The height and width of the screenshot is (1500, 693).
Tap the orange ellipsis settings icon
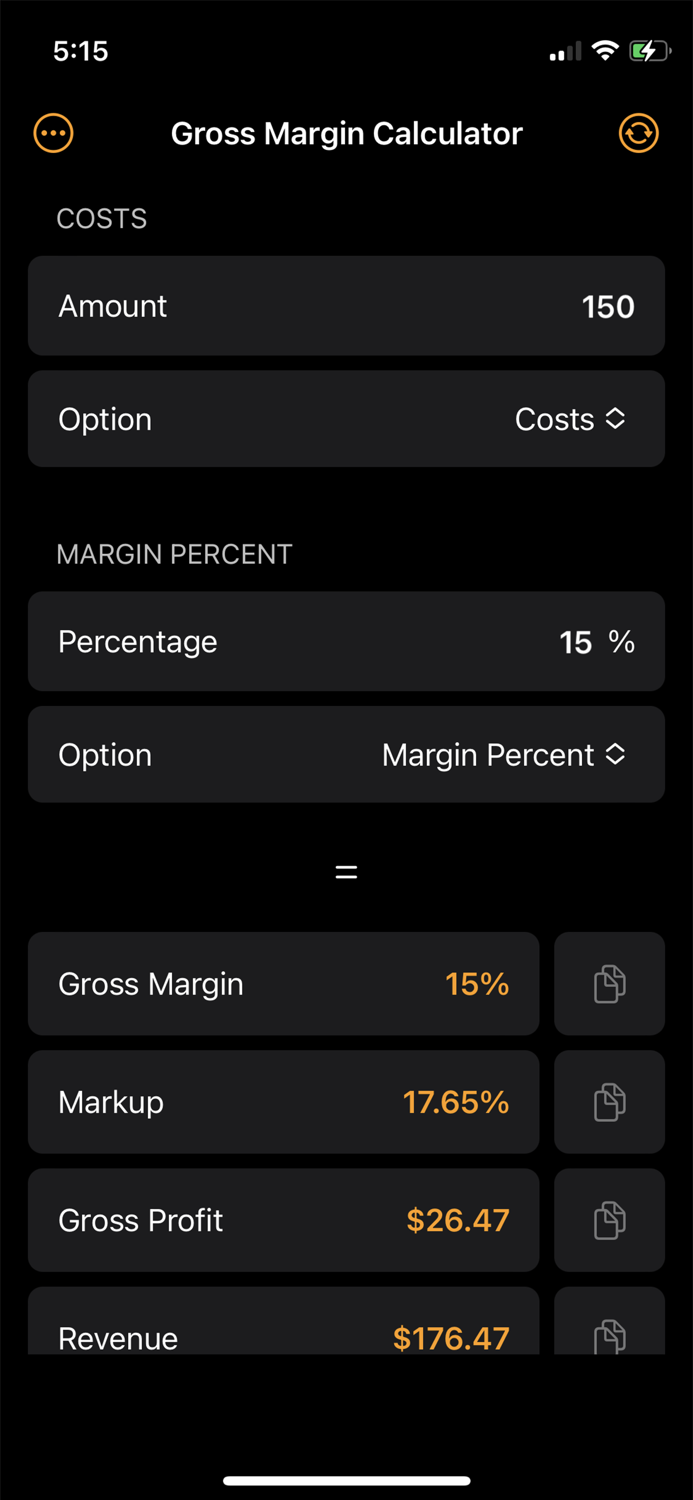click(53, 133)
